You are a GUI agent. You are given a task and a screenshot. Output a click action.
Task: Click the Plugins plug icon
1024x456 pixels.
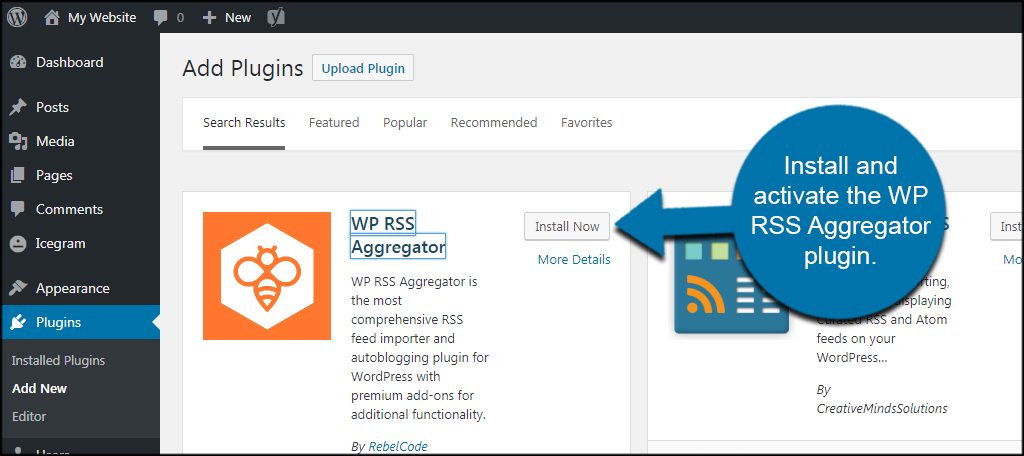[x=18, y=322]
